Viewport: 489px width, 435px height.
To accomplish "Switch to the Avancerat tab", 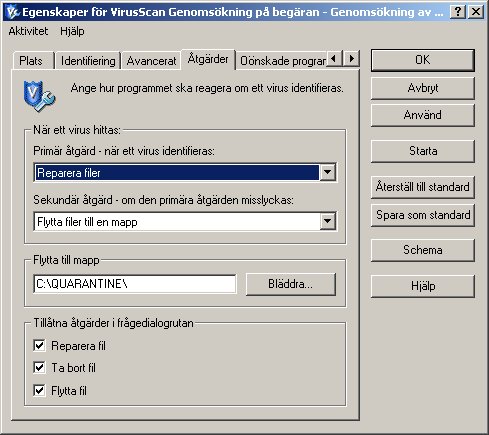I will click(151, 61).
